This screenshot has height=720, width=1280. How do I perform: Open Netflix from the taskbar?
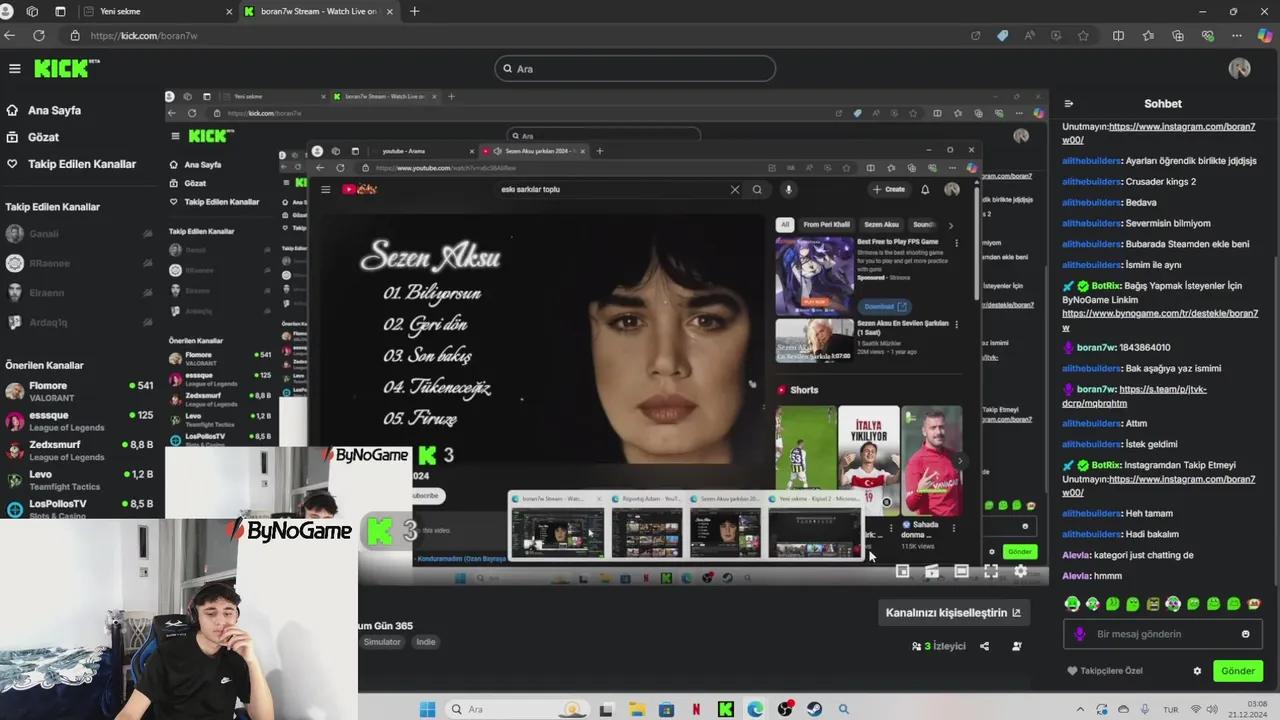696,709
